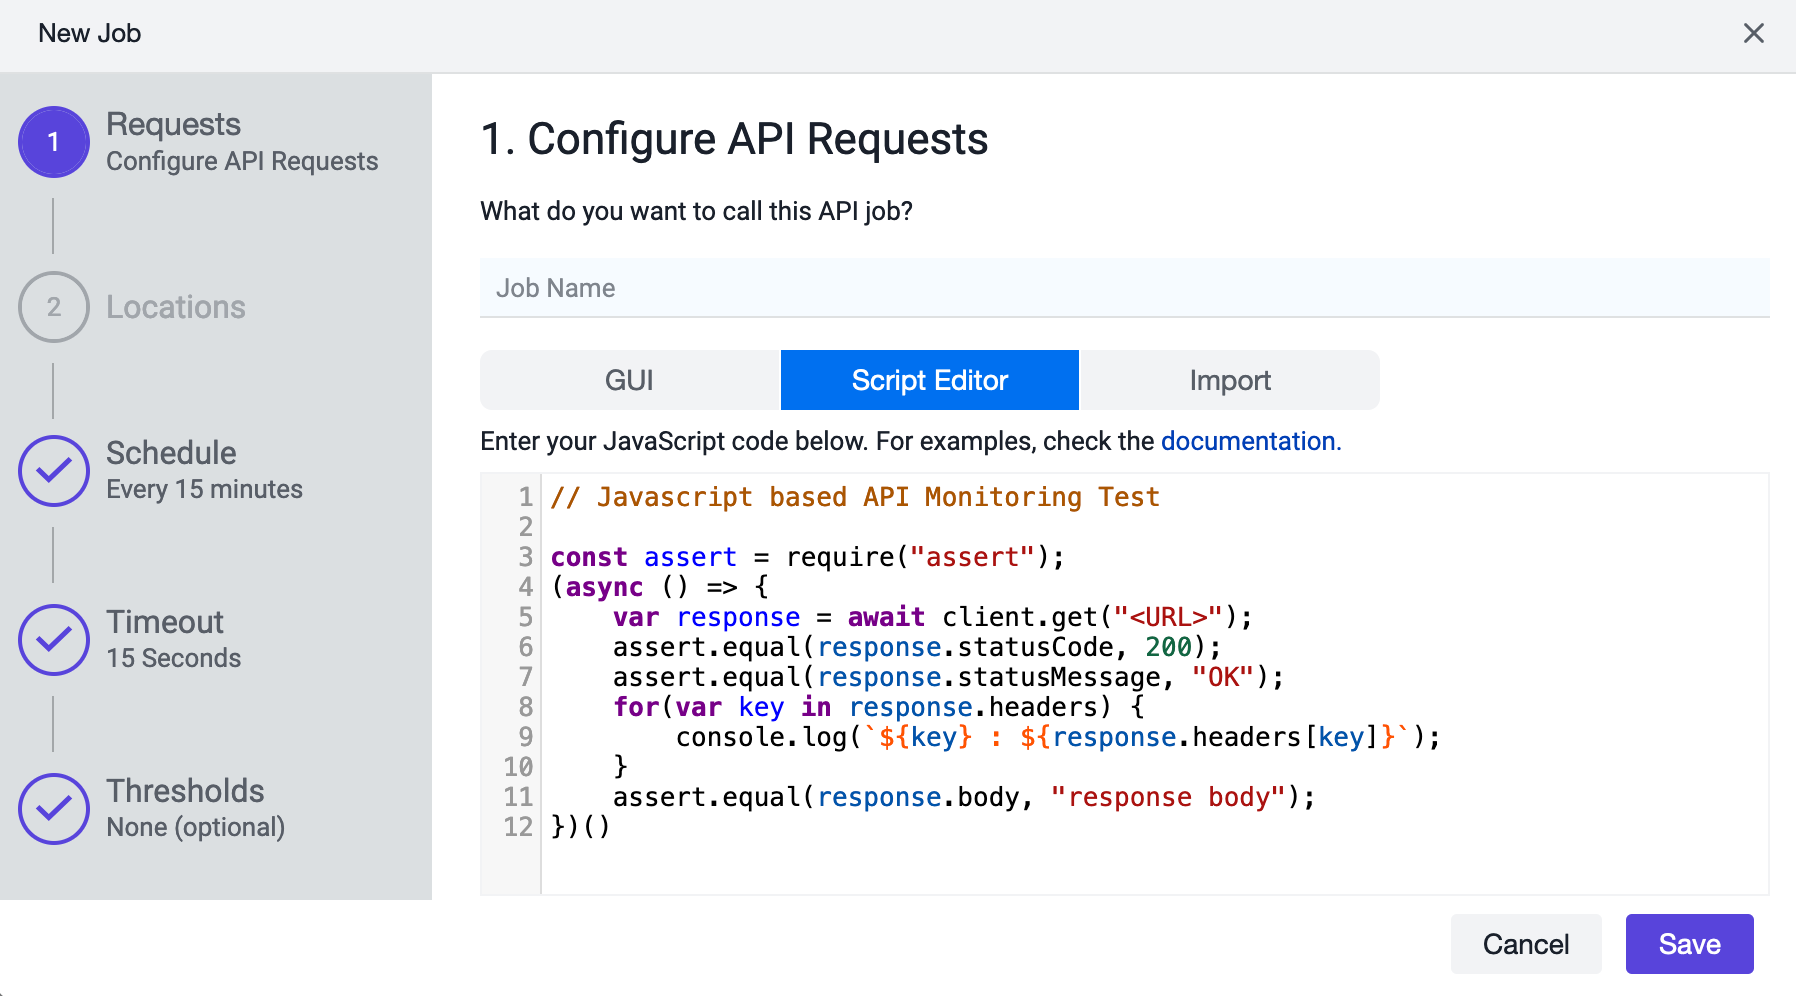Click line number 12 in gutter
Screen dimensions: 1796x996
point(518,827)
